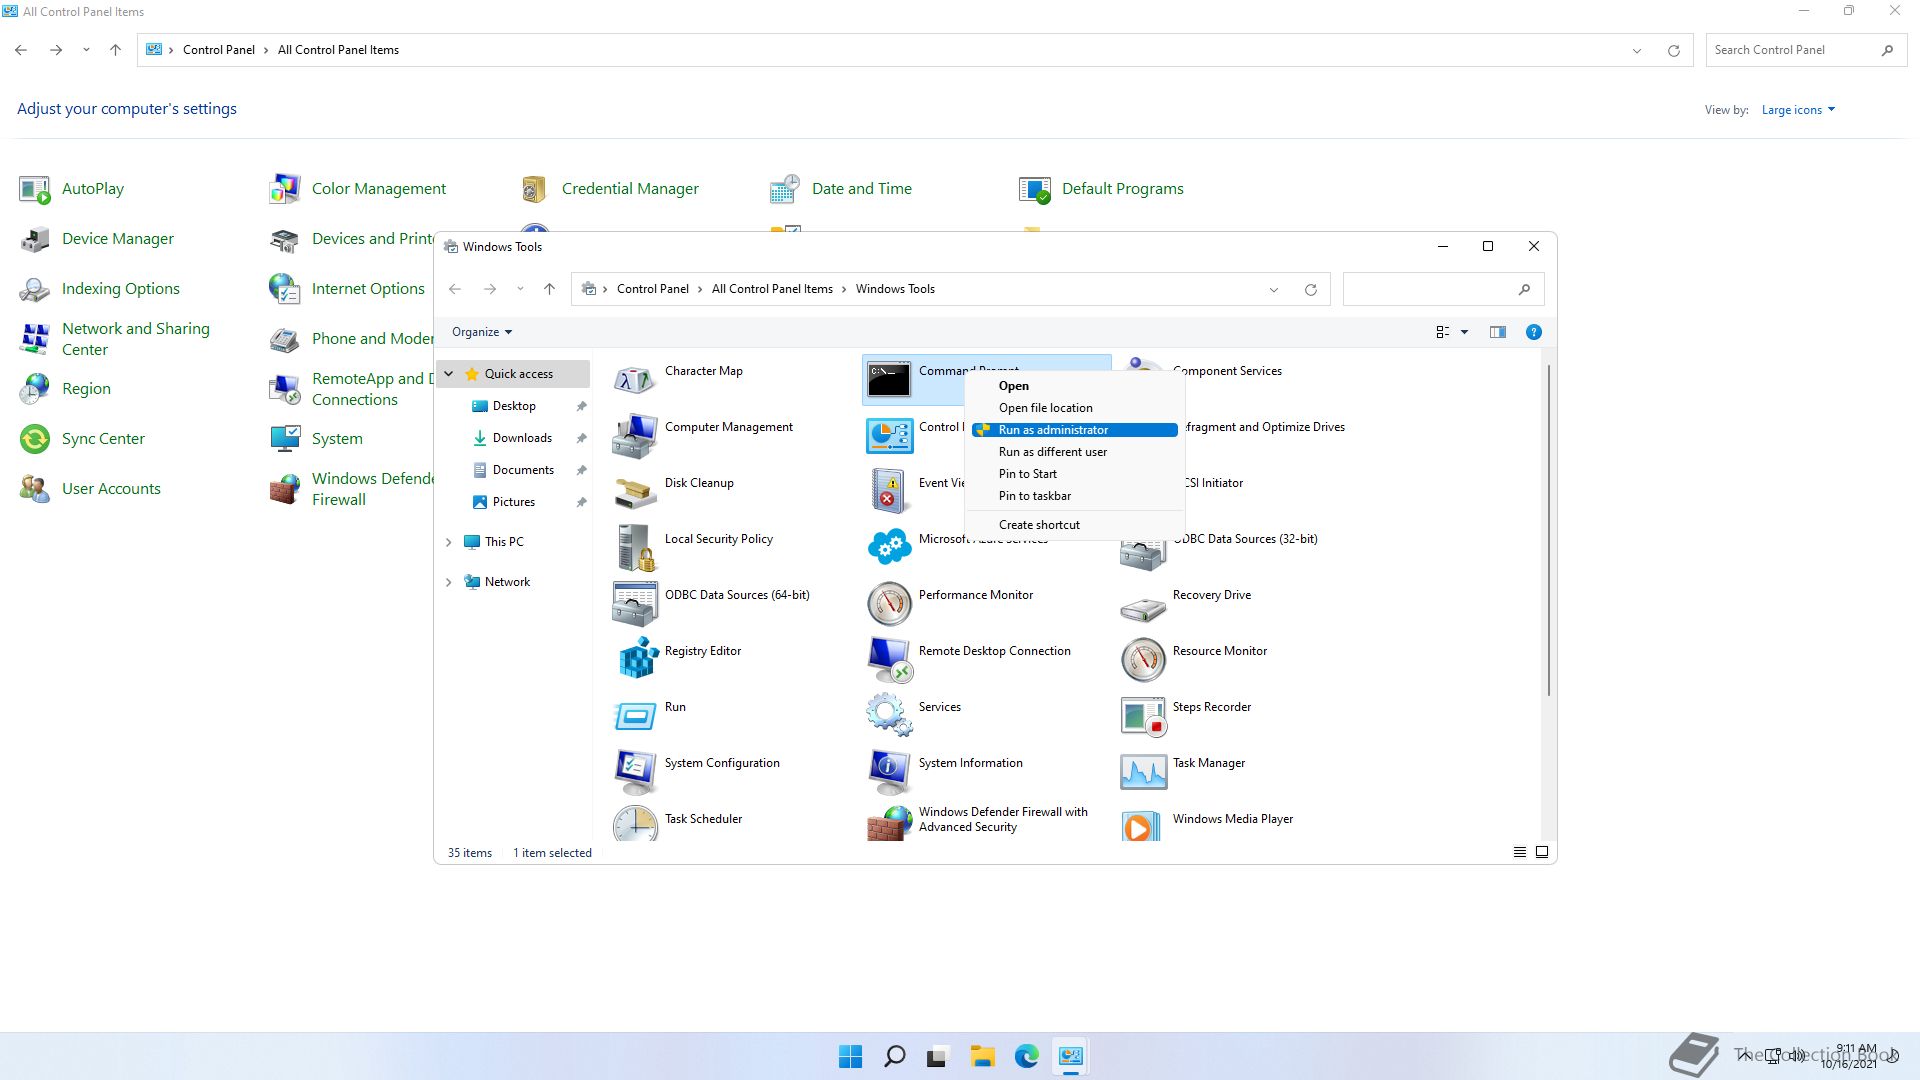Open Task Scheduler icon
The image size is (1920, 1080).
click(x=635, y=824)
